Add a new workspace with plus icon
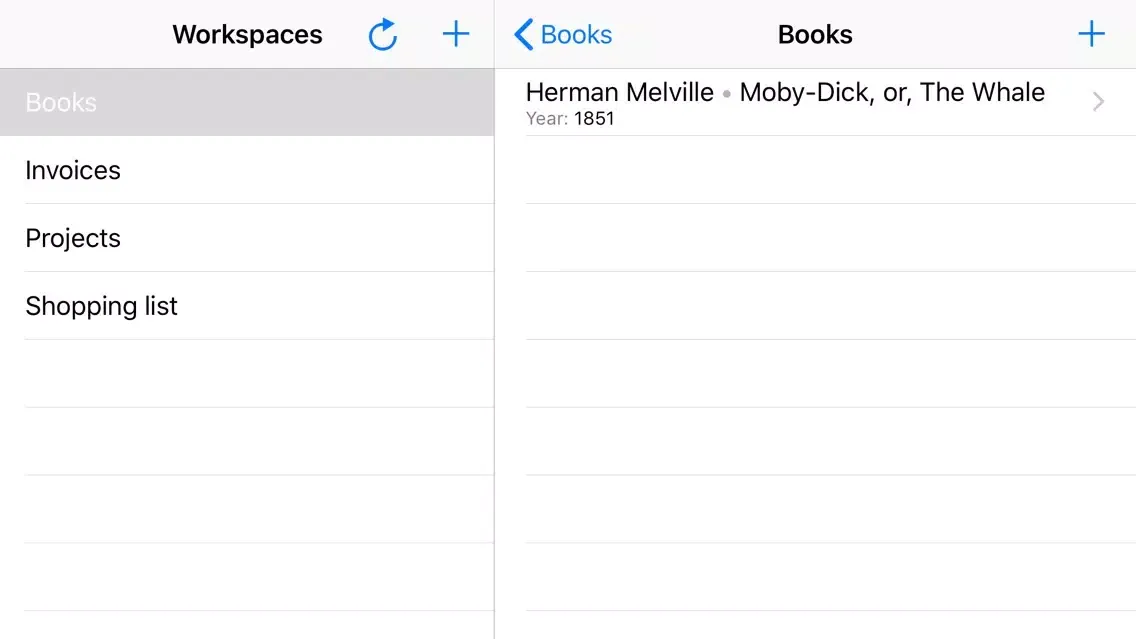 point(456,34)
